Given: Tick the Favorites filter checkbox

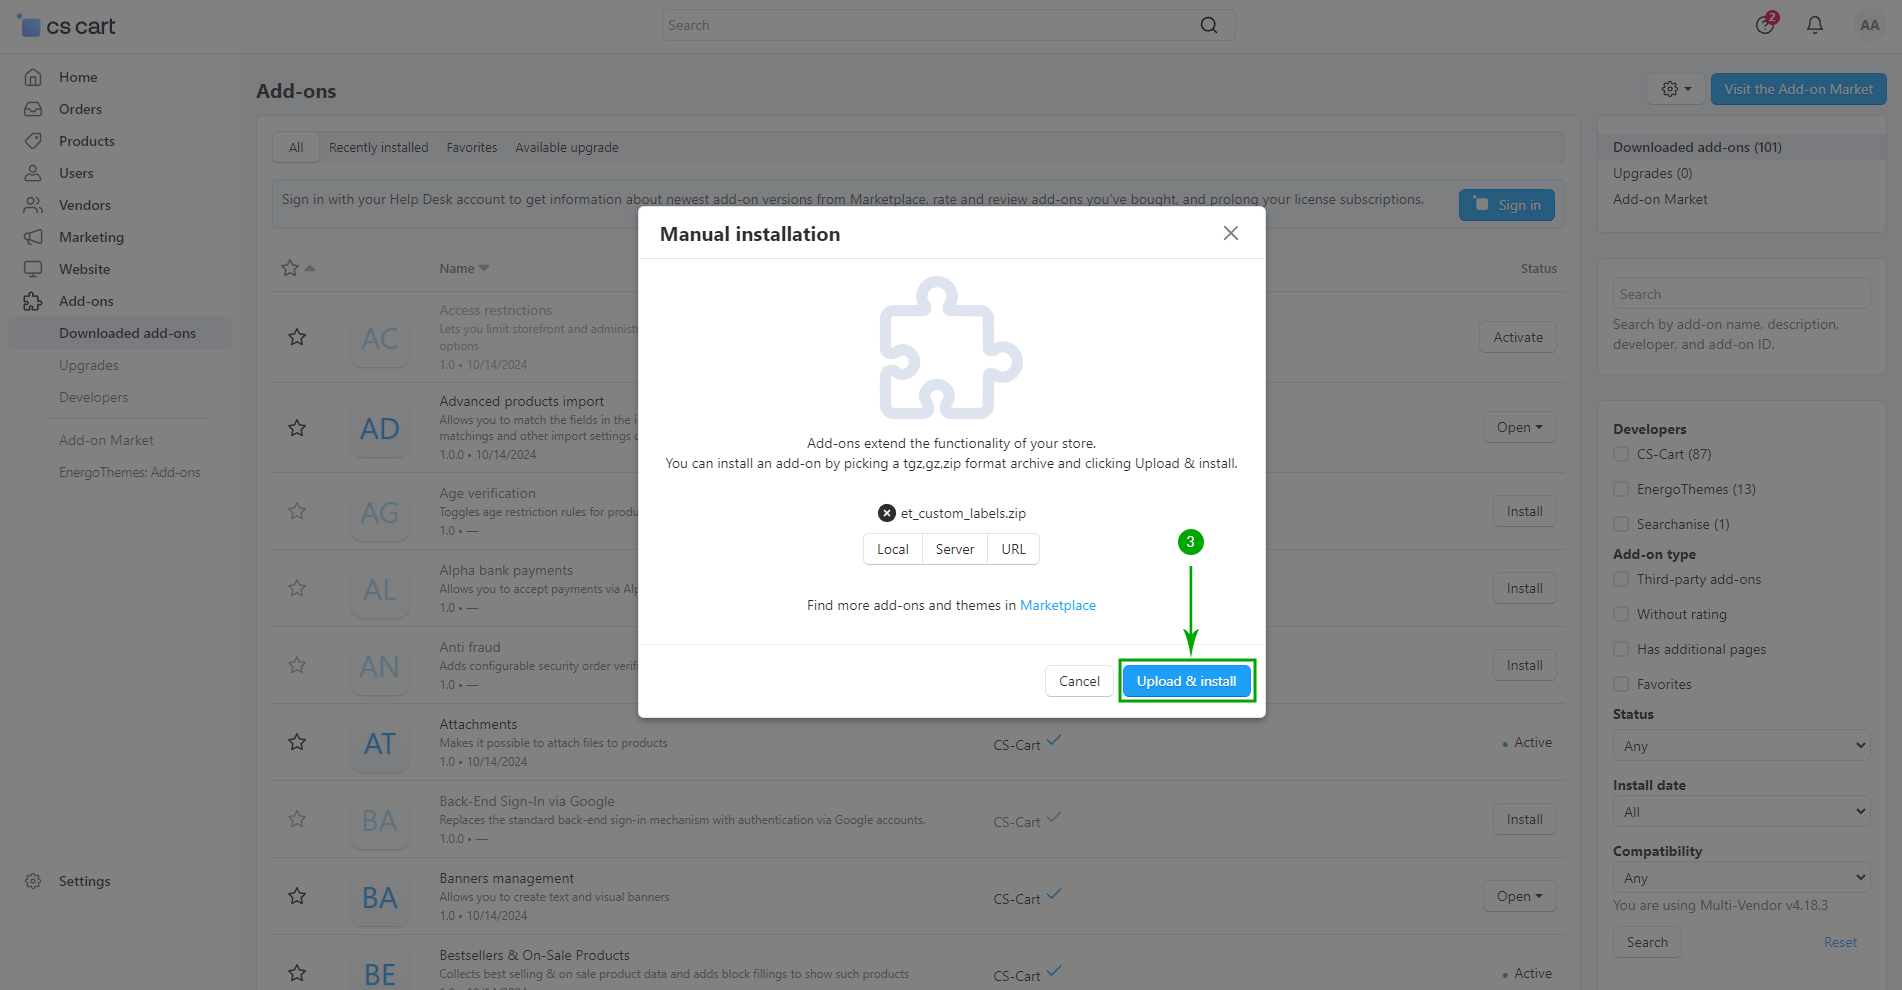Looking at the screenshot, I should pyautogui.click(x=1621, y=684).
